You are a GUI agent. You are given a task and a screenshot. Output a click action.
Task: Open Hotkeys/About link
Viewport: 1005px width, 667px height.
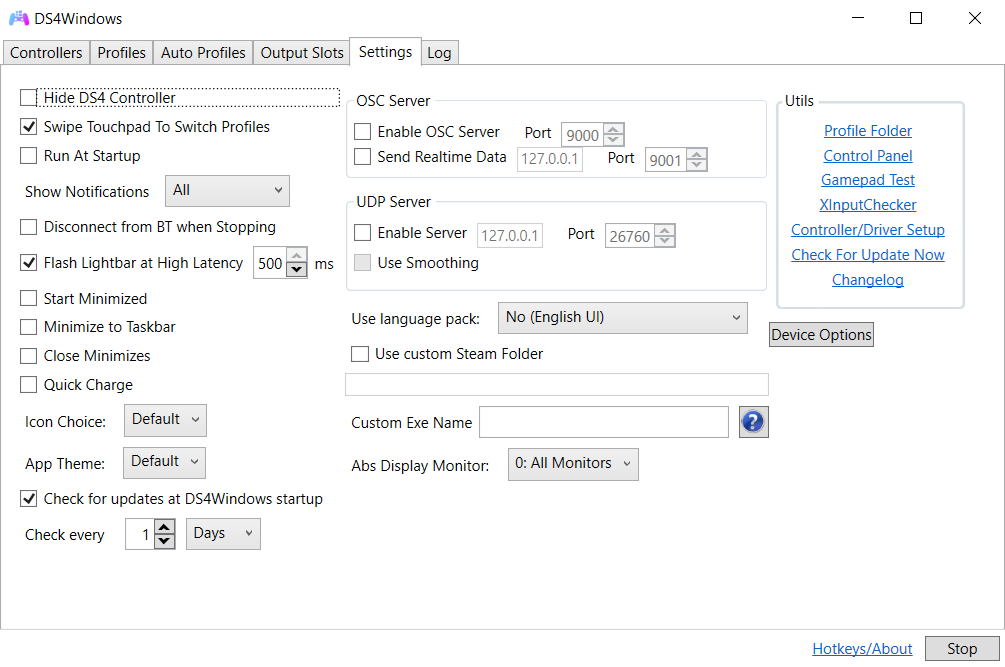pos(861,648)
